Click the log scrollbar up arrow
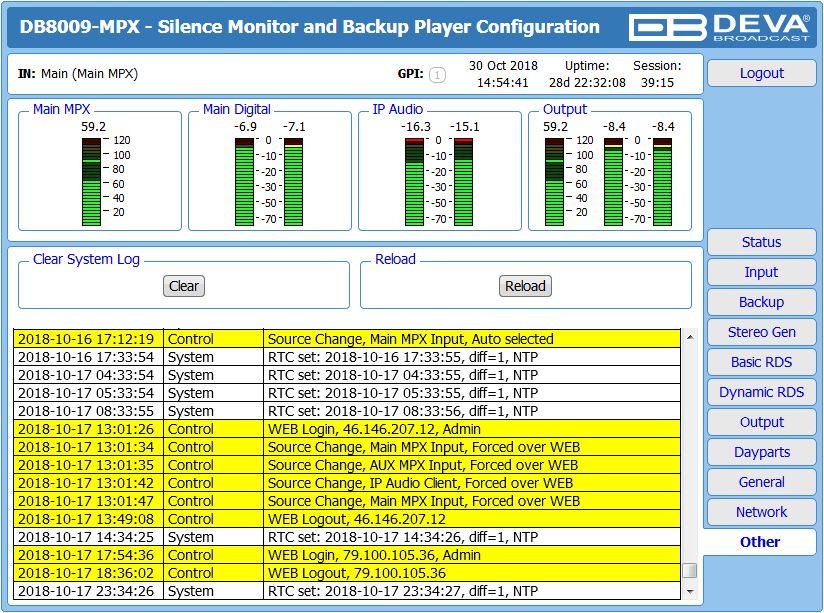Viewport: 824px width, 613px height. pos(690,336)
